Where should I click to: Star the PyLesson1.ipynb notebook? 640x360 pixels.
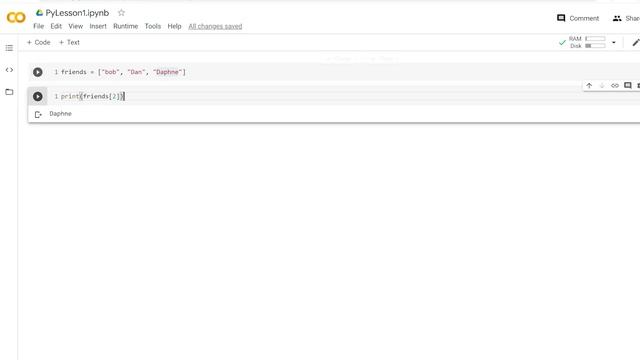tap(121, 13)
